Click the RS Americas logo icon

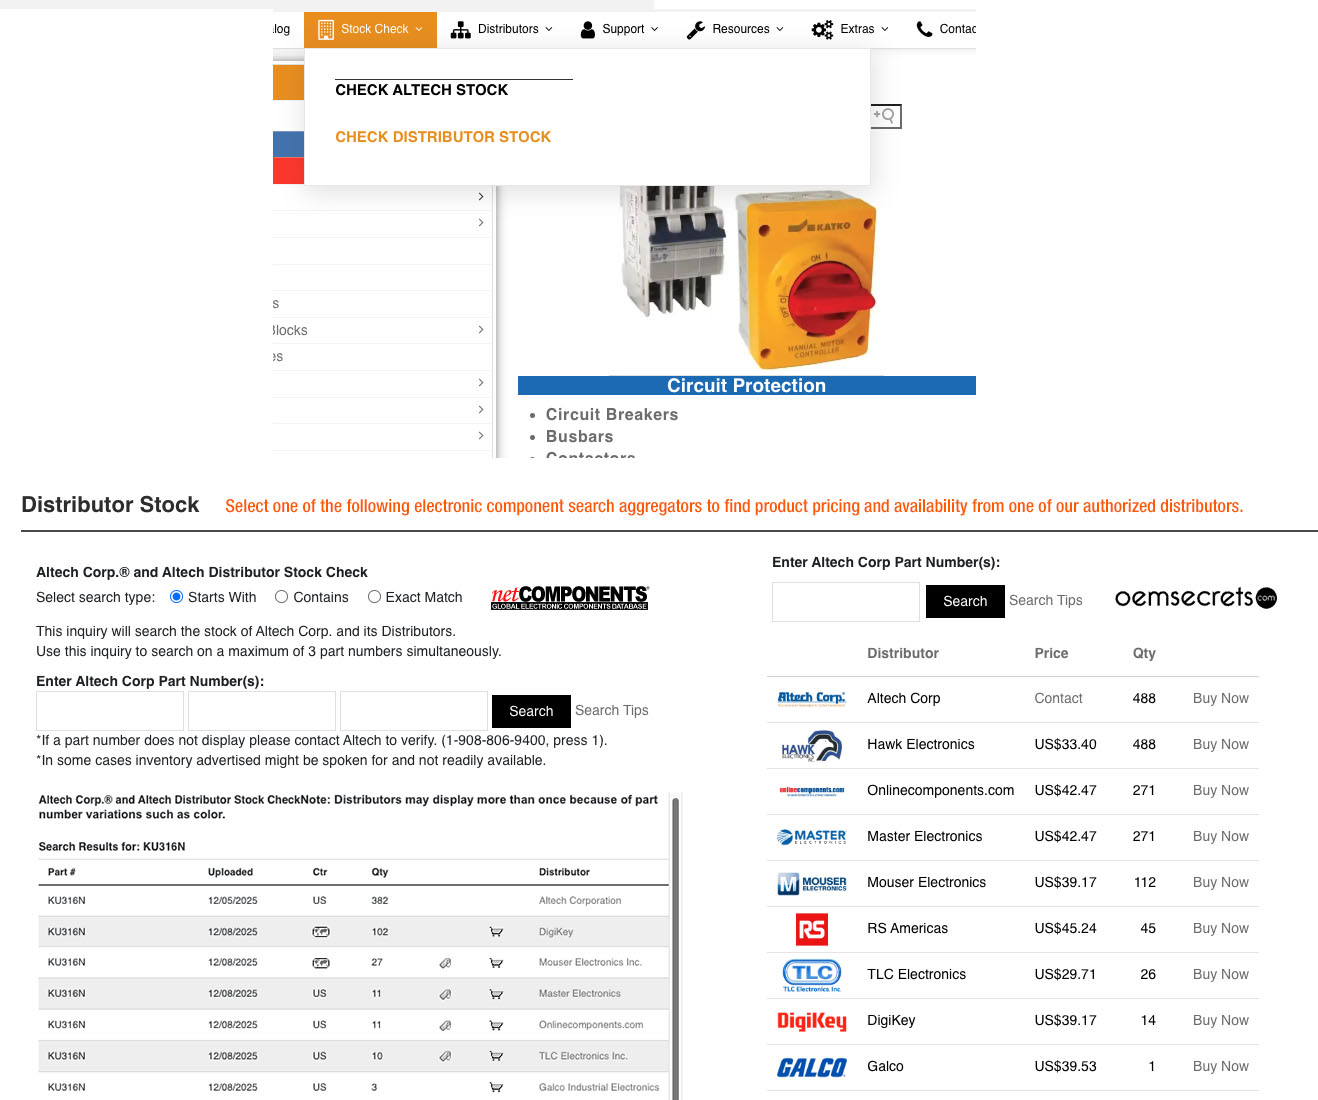point(811,929)
